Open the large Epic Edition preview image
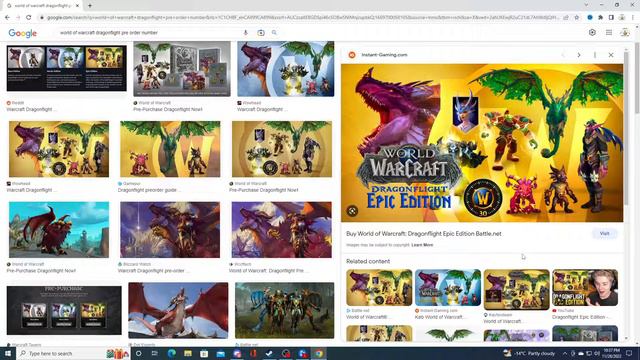The image size is (640, 360). 482,143
